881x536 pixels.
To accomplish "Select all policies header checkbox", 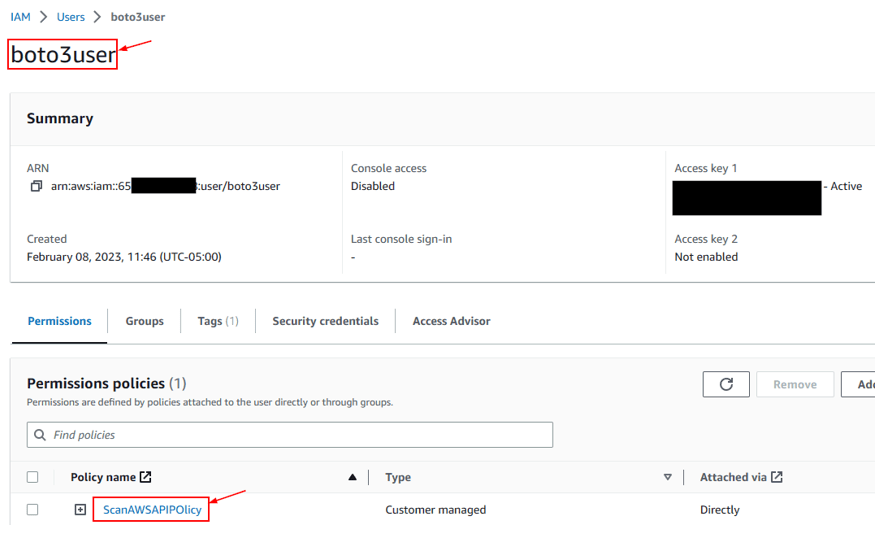I will [x=33, y=477].
